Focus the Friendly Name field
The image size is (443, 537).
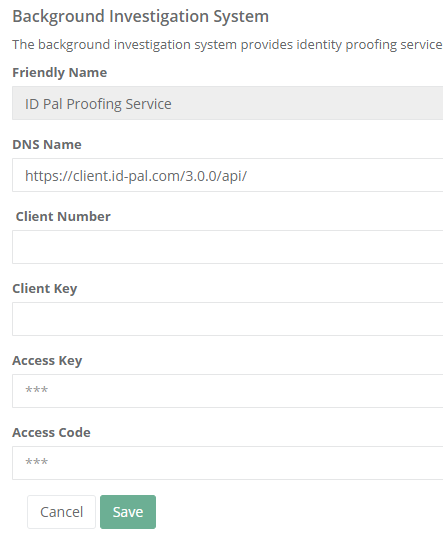tap(228, 103)
